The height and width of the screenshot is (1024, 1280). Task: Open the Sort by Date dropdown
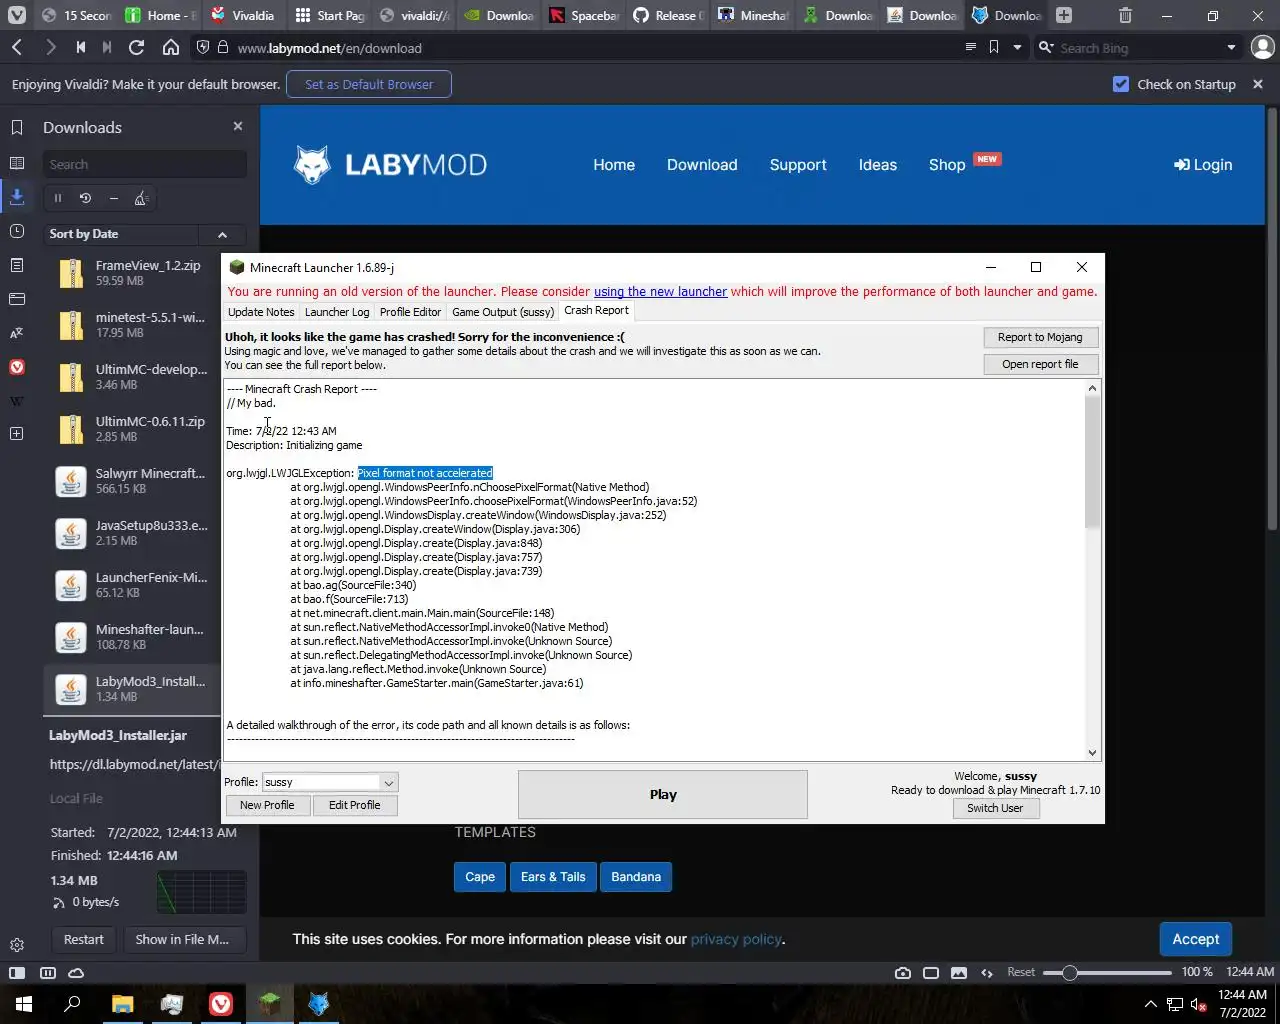[121, 234]
